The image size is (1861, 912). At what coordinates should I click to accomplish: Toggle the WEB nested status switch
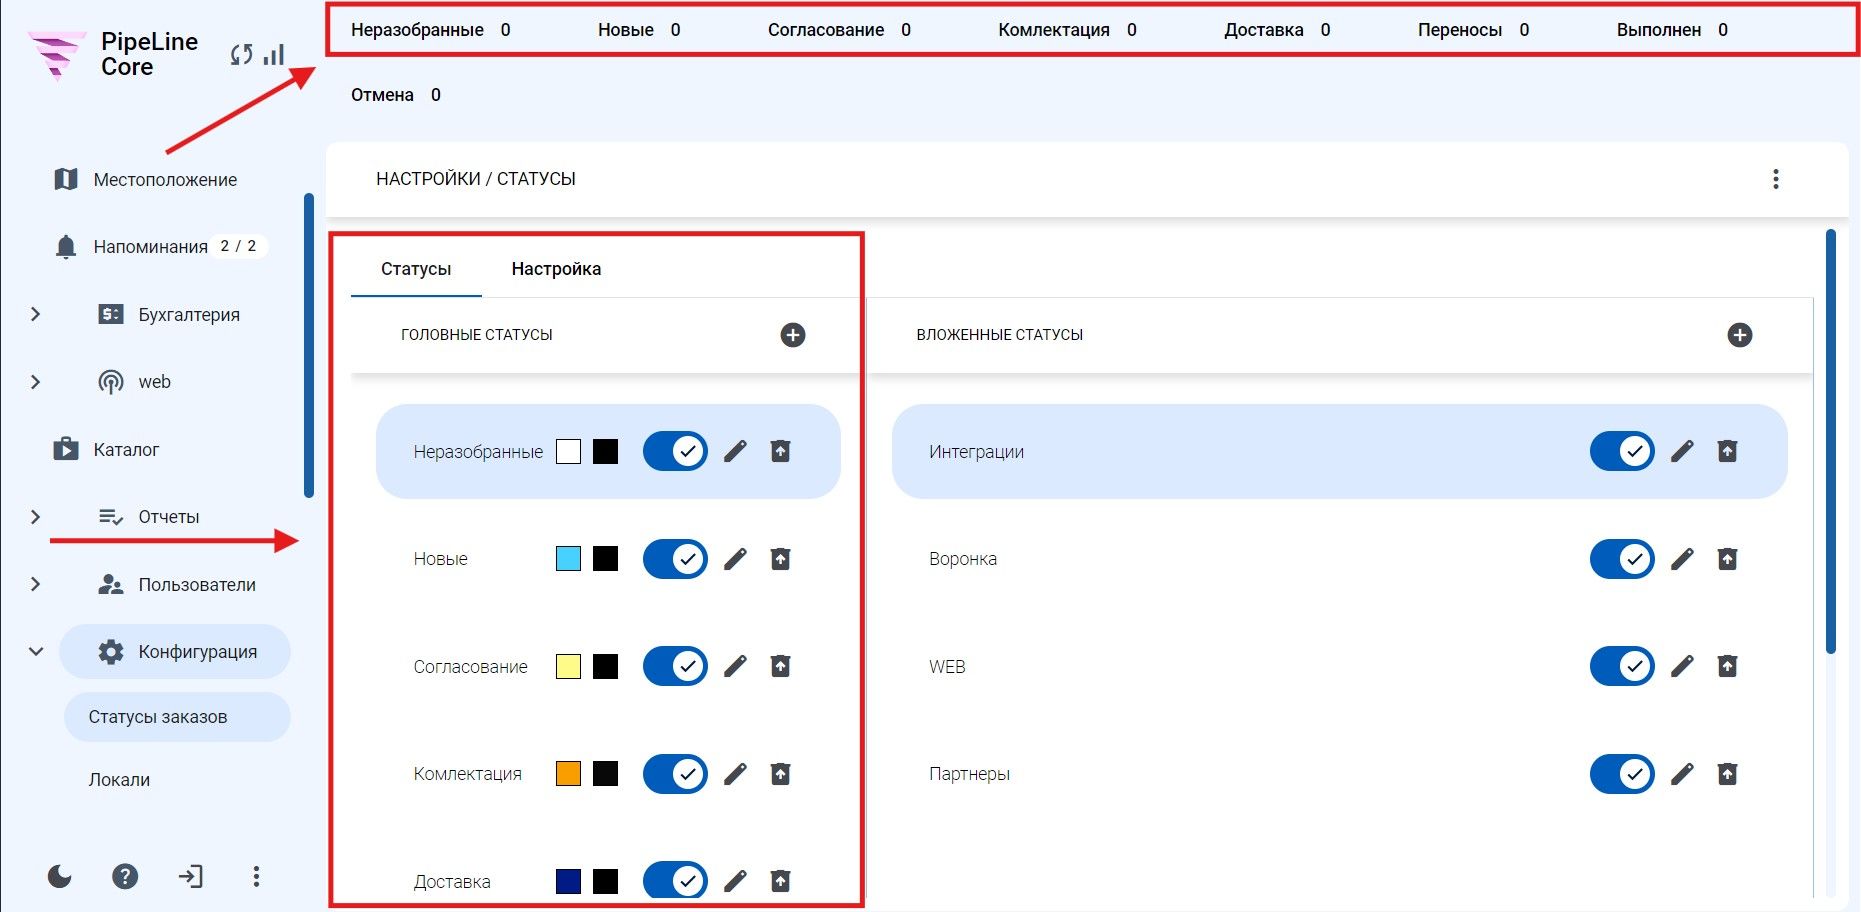point(1622,666)
